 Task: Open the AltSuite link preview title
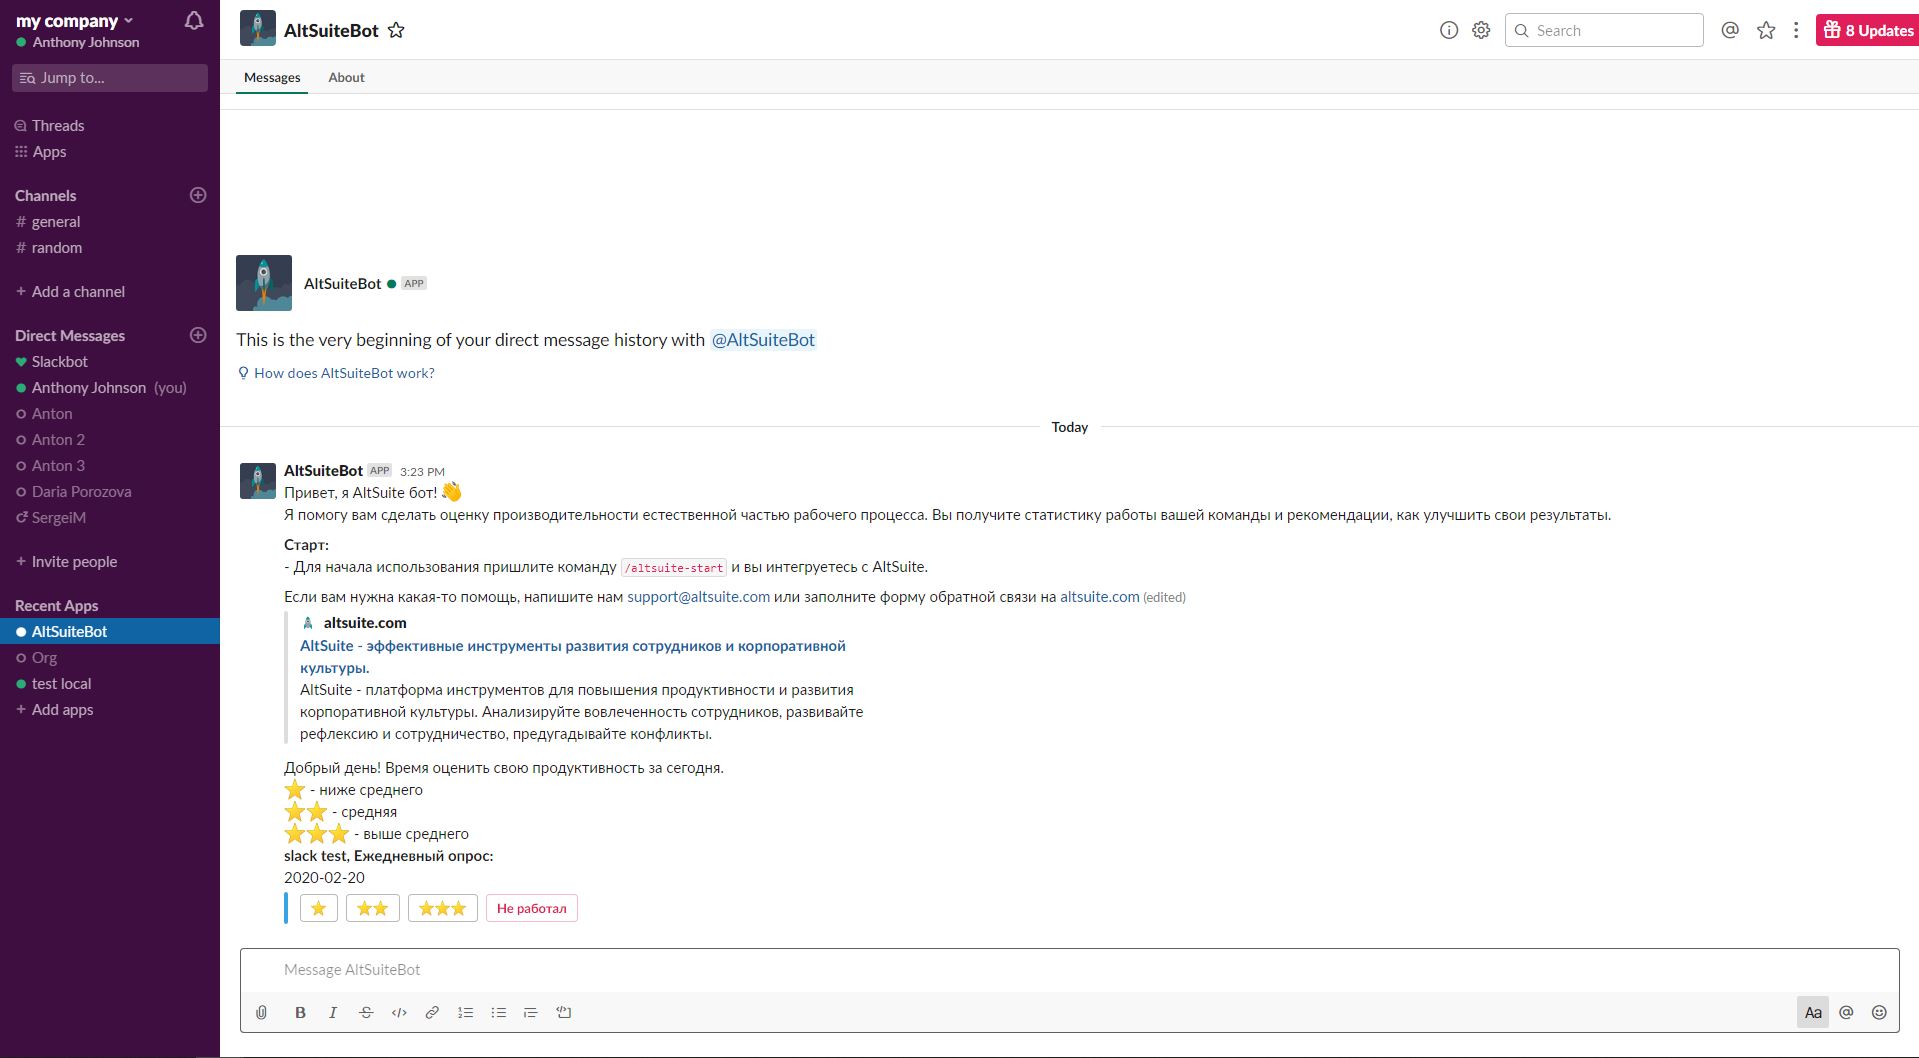pyautogui.click(x=573, y=656)
